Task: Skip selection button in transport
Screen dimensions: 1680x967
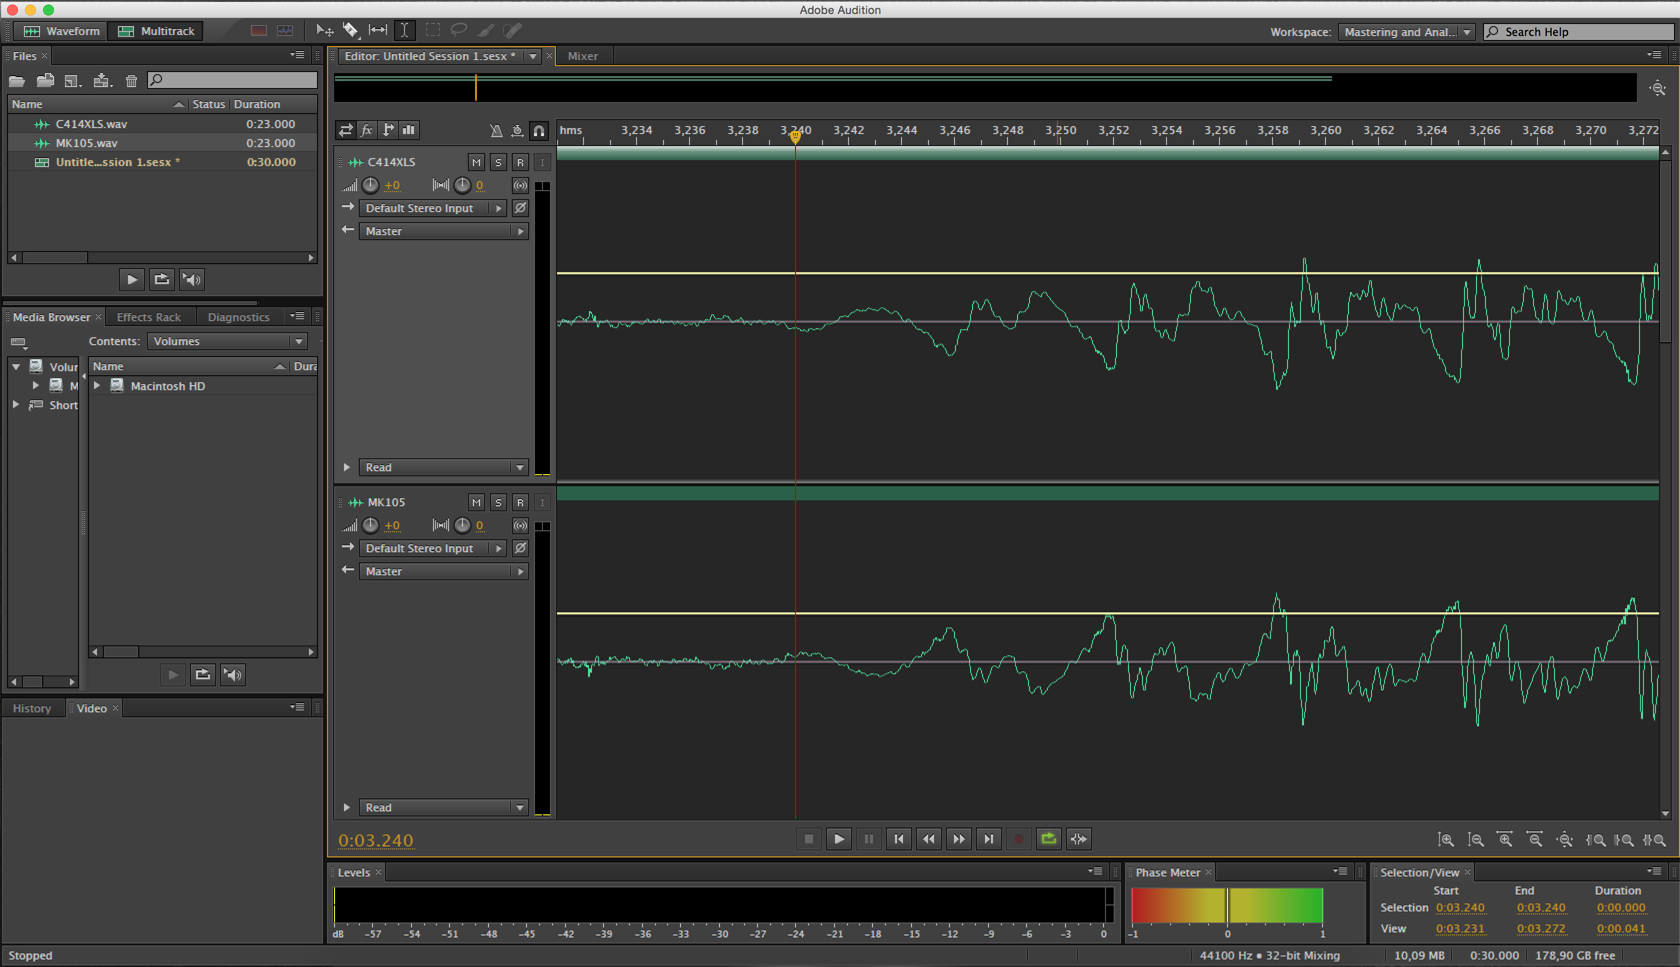Action: coord(1078,839)
